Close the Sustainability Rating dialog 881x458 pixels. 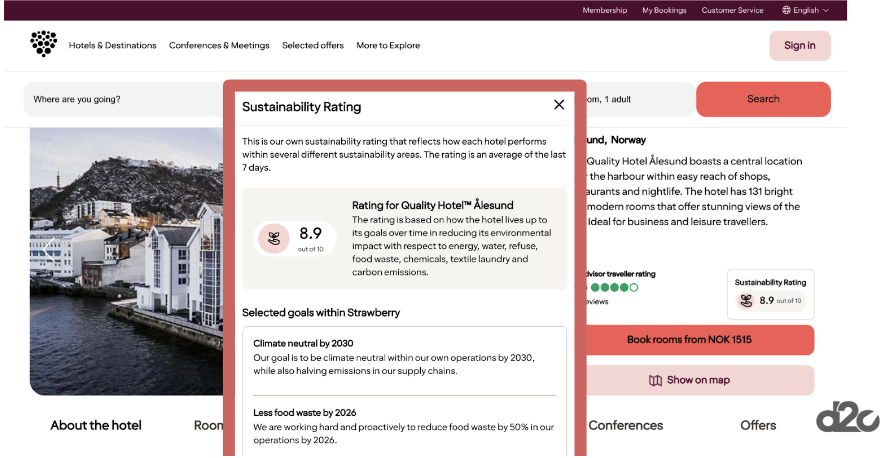(x=558, y=105)
